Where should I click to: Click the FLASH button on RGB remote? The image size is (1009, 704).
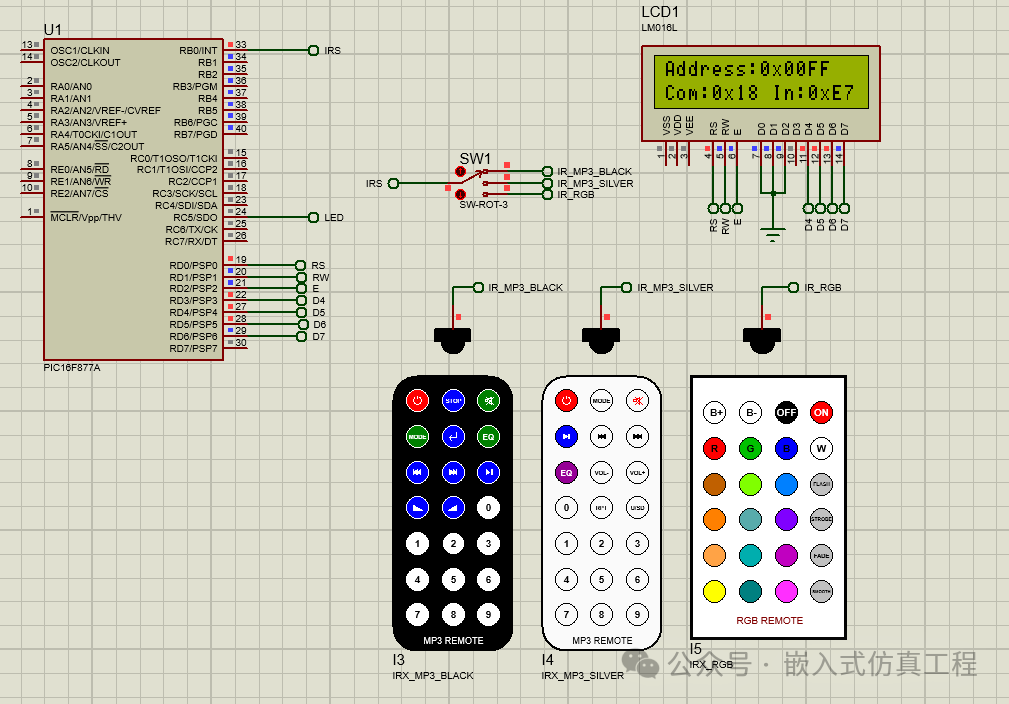coord(821,484)
